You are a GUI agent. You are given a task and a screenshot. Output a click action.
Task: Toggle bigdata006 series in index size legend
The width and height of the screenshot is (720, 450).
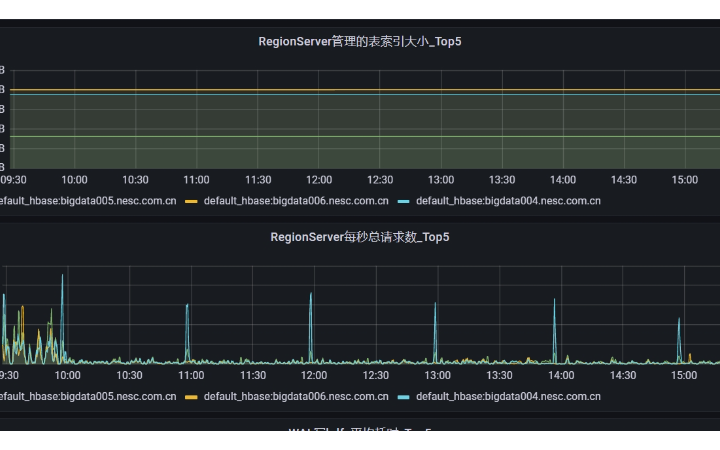[296, 201]
